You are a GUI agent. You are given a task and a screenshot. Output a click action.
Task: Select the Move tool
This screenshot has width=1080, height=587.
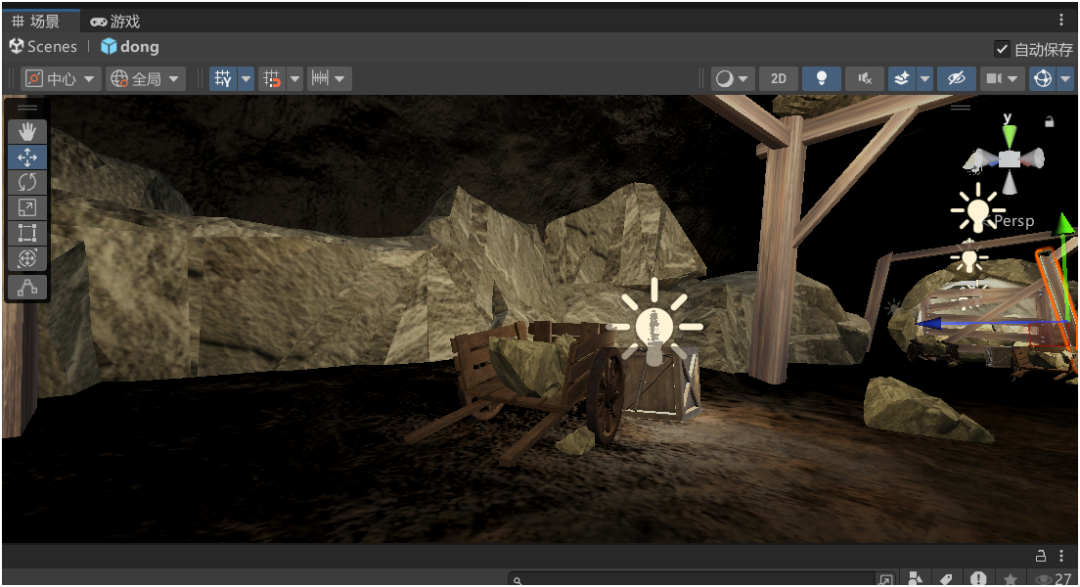coord(27,157)
